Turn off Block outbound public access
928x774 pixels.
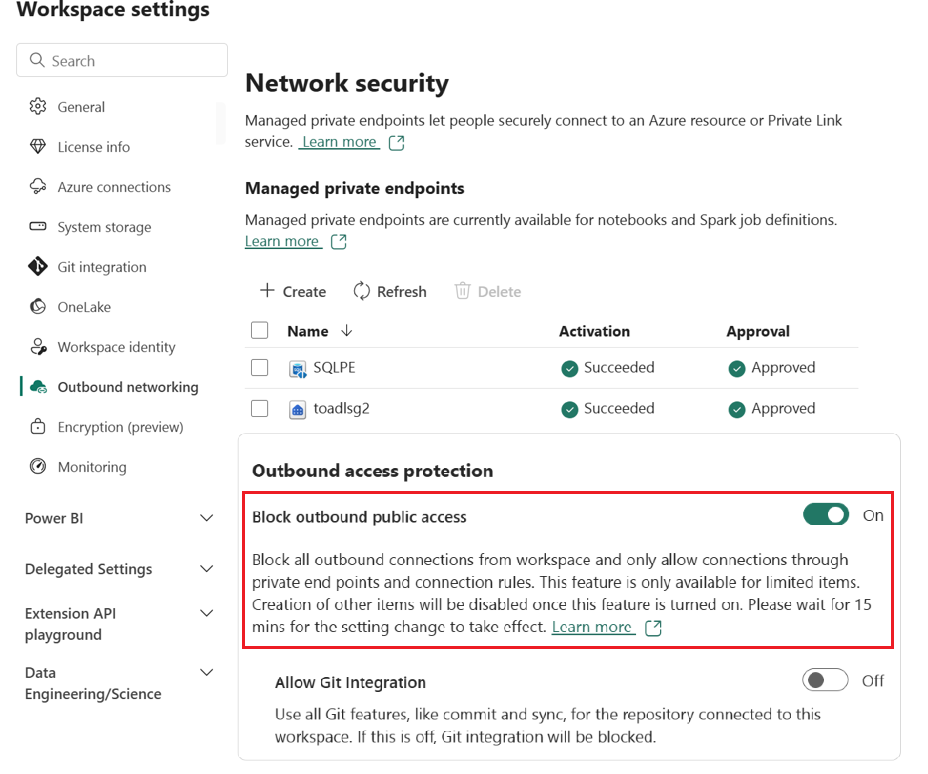(x=826, y=515)
